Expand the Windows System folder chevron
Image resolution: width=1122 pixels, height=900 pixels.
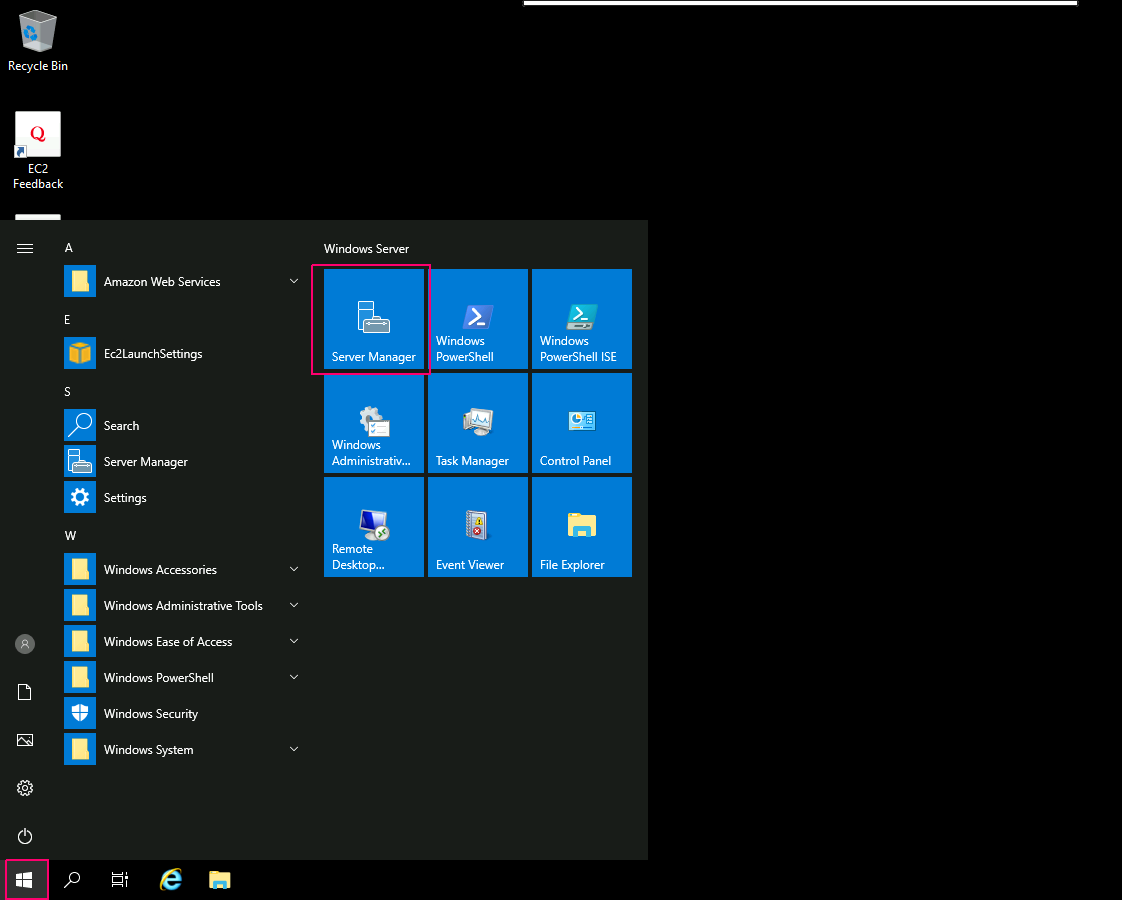pos(293,749)
